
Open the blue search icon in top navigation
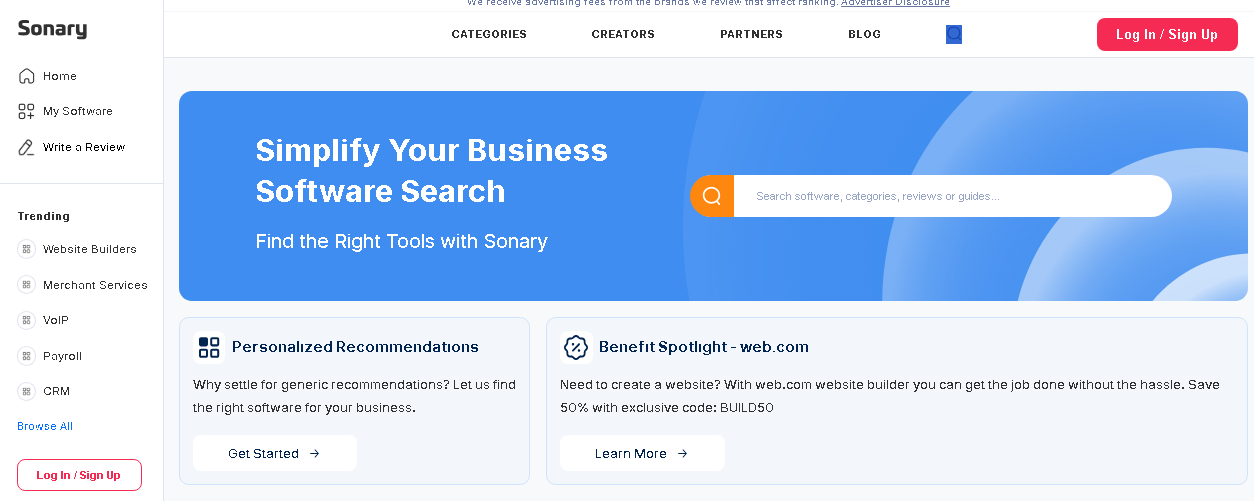(954, 34)
